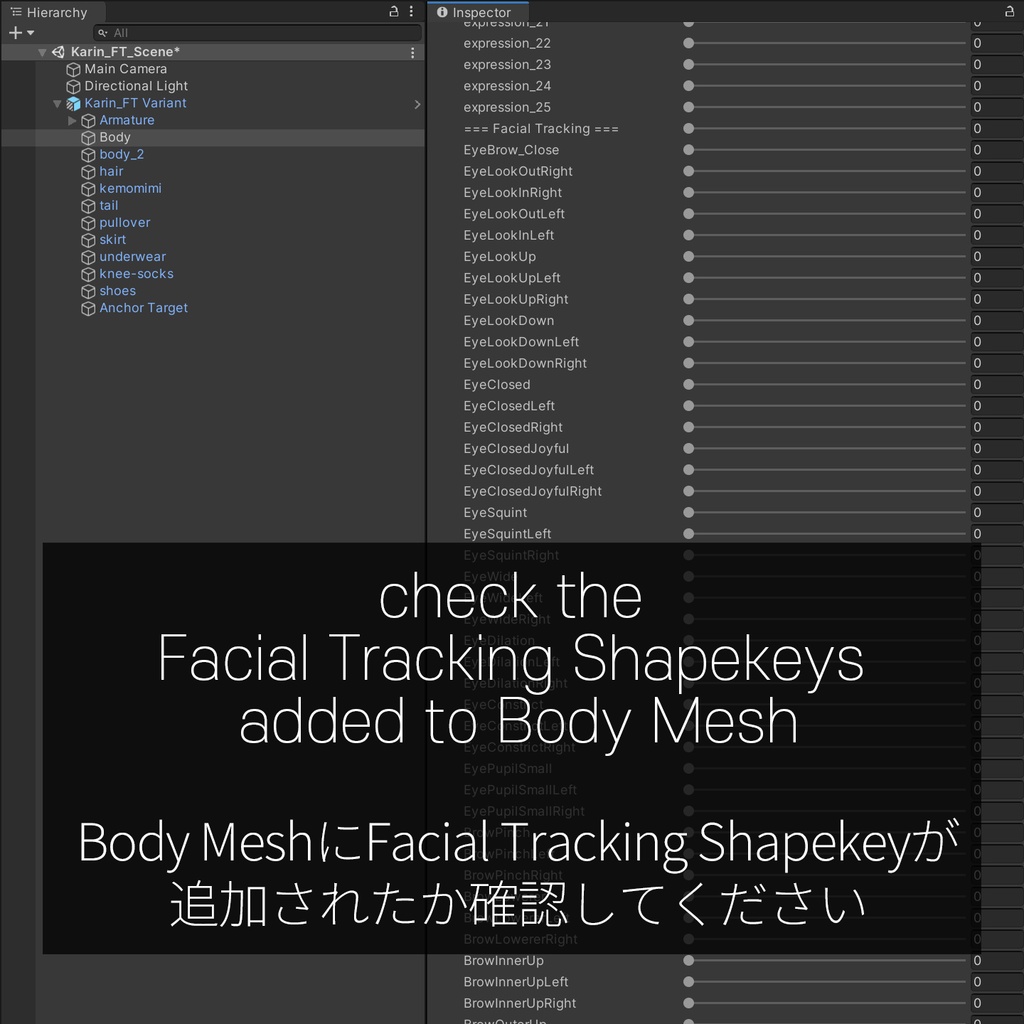Screen dimensions: 1024x1024
Task: Collapse the Karin_FT_Scene hierarchy root
Action: coord(42,51)
